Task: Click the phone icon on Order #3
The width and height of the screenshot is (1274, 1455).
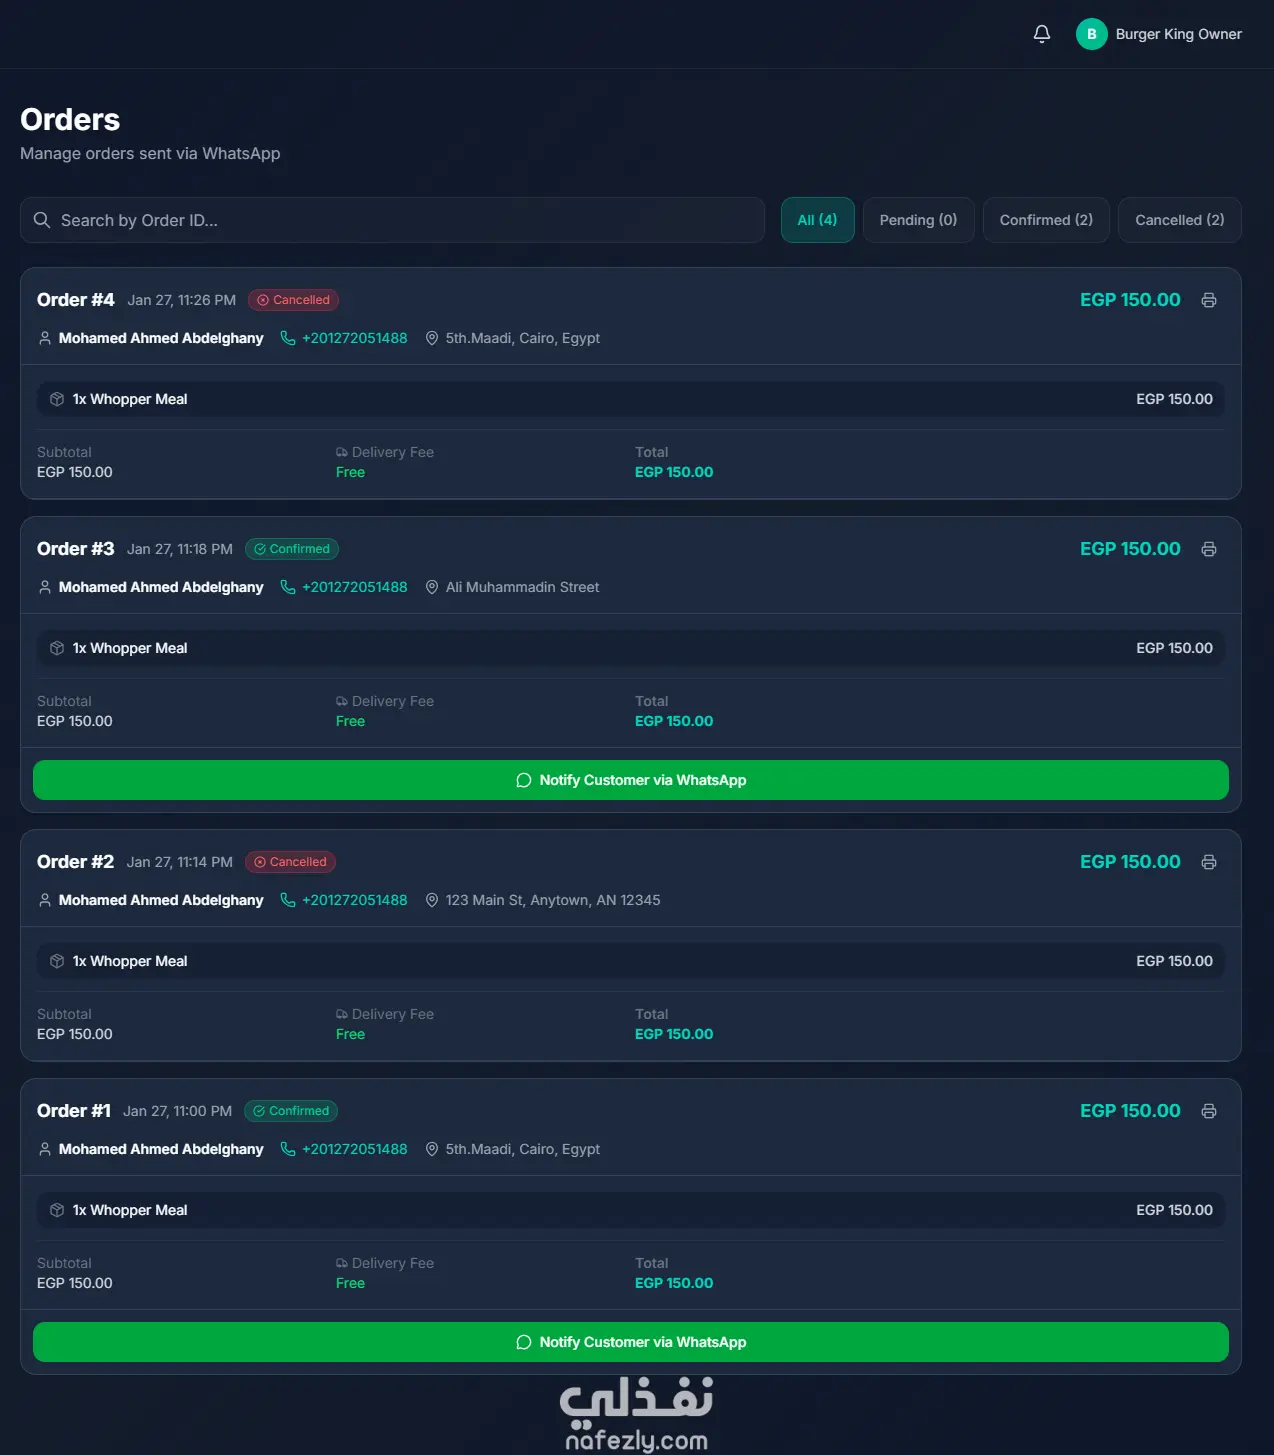Action: 288,587
